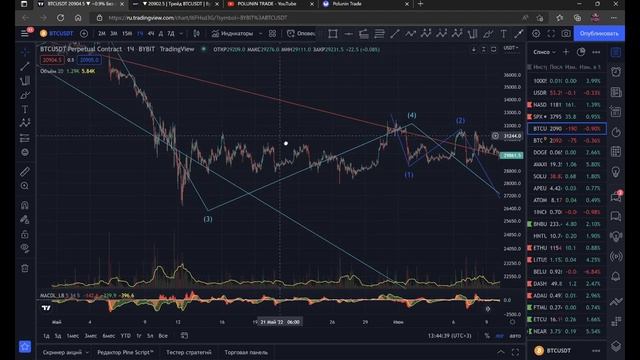Screen dimensions: 640x360
Task: Open the candle chart type selector
Action: click(x=196, y=33)
